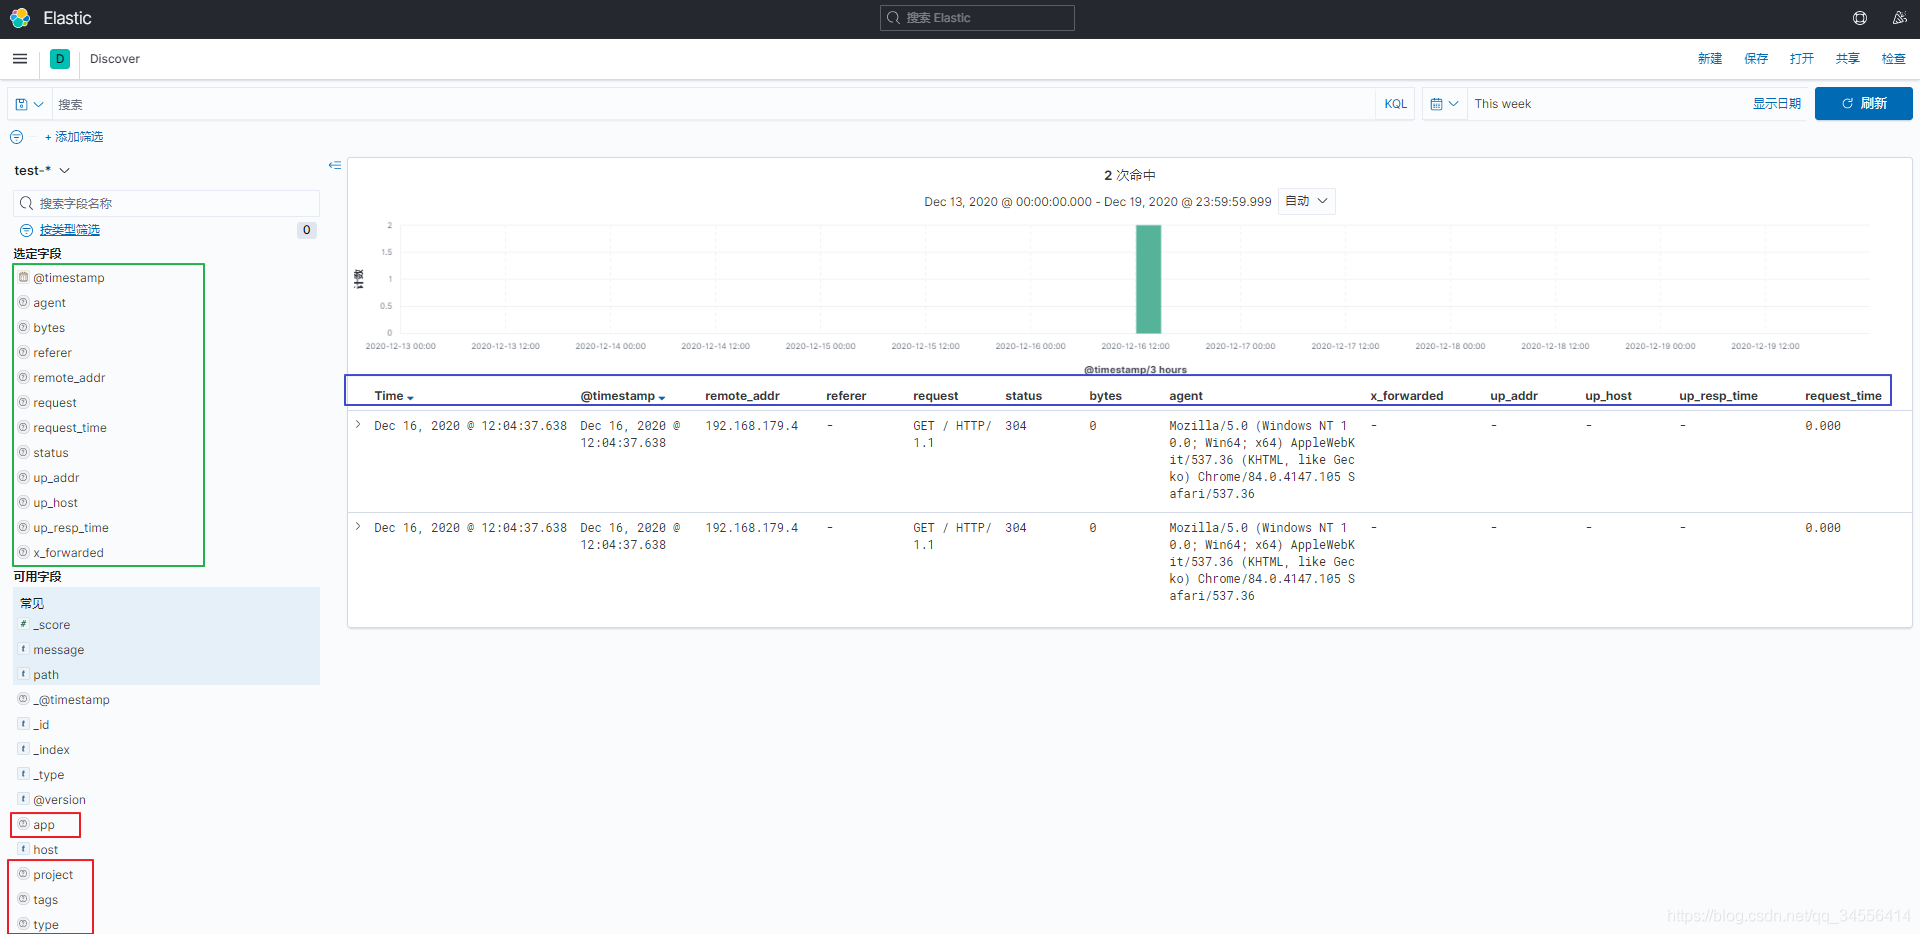Select the type available field
The width and height of the screenshot is (1920, 934).
(46, 925)
